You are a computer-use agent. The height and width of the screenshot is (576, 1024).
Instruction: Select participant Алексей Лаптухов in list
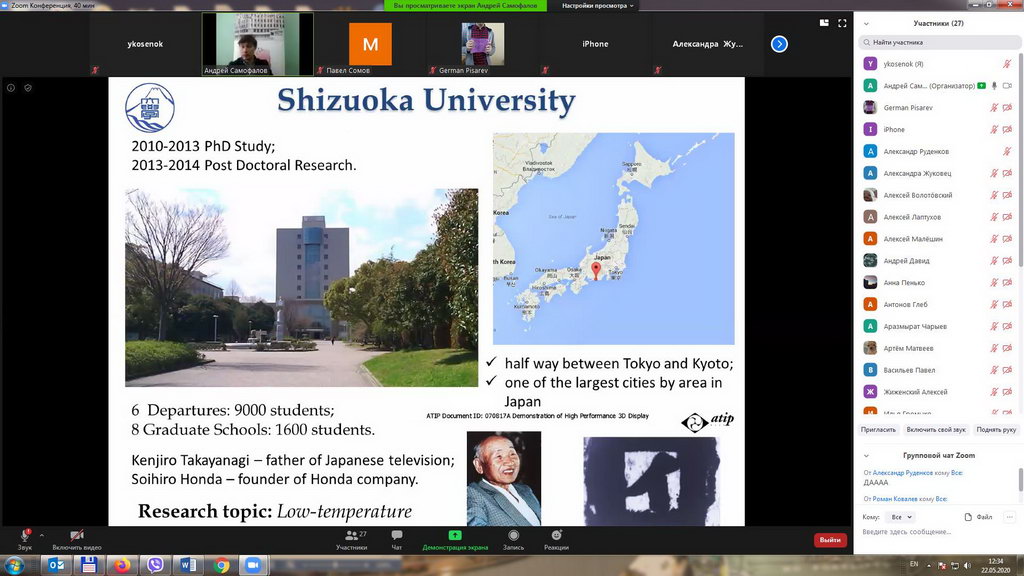[938, 217]
